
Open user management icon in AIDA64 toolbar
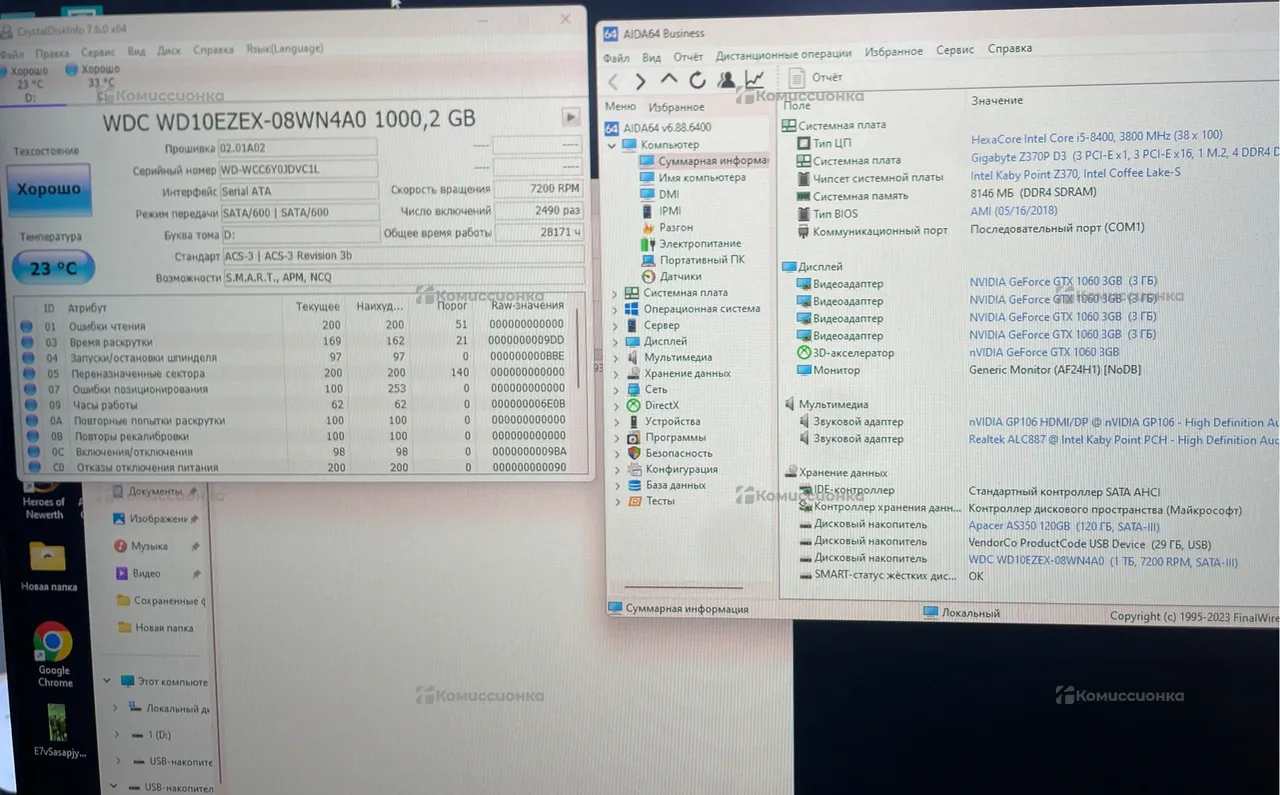coord(726,80)
